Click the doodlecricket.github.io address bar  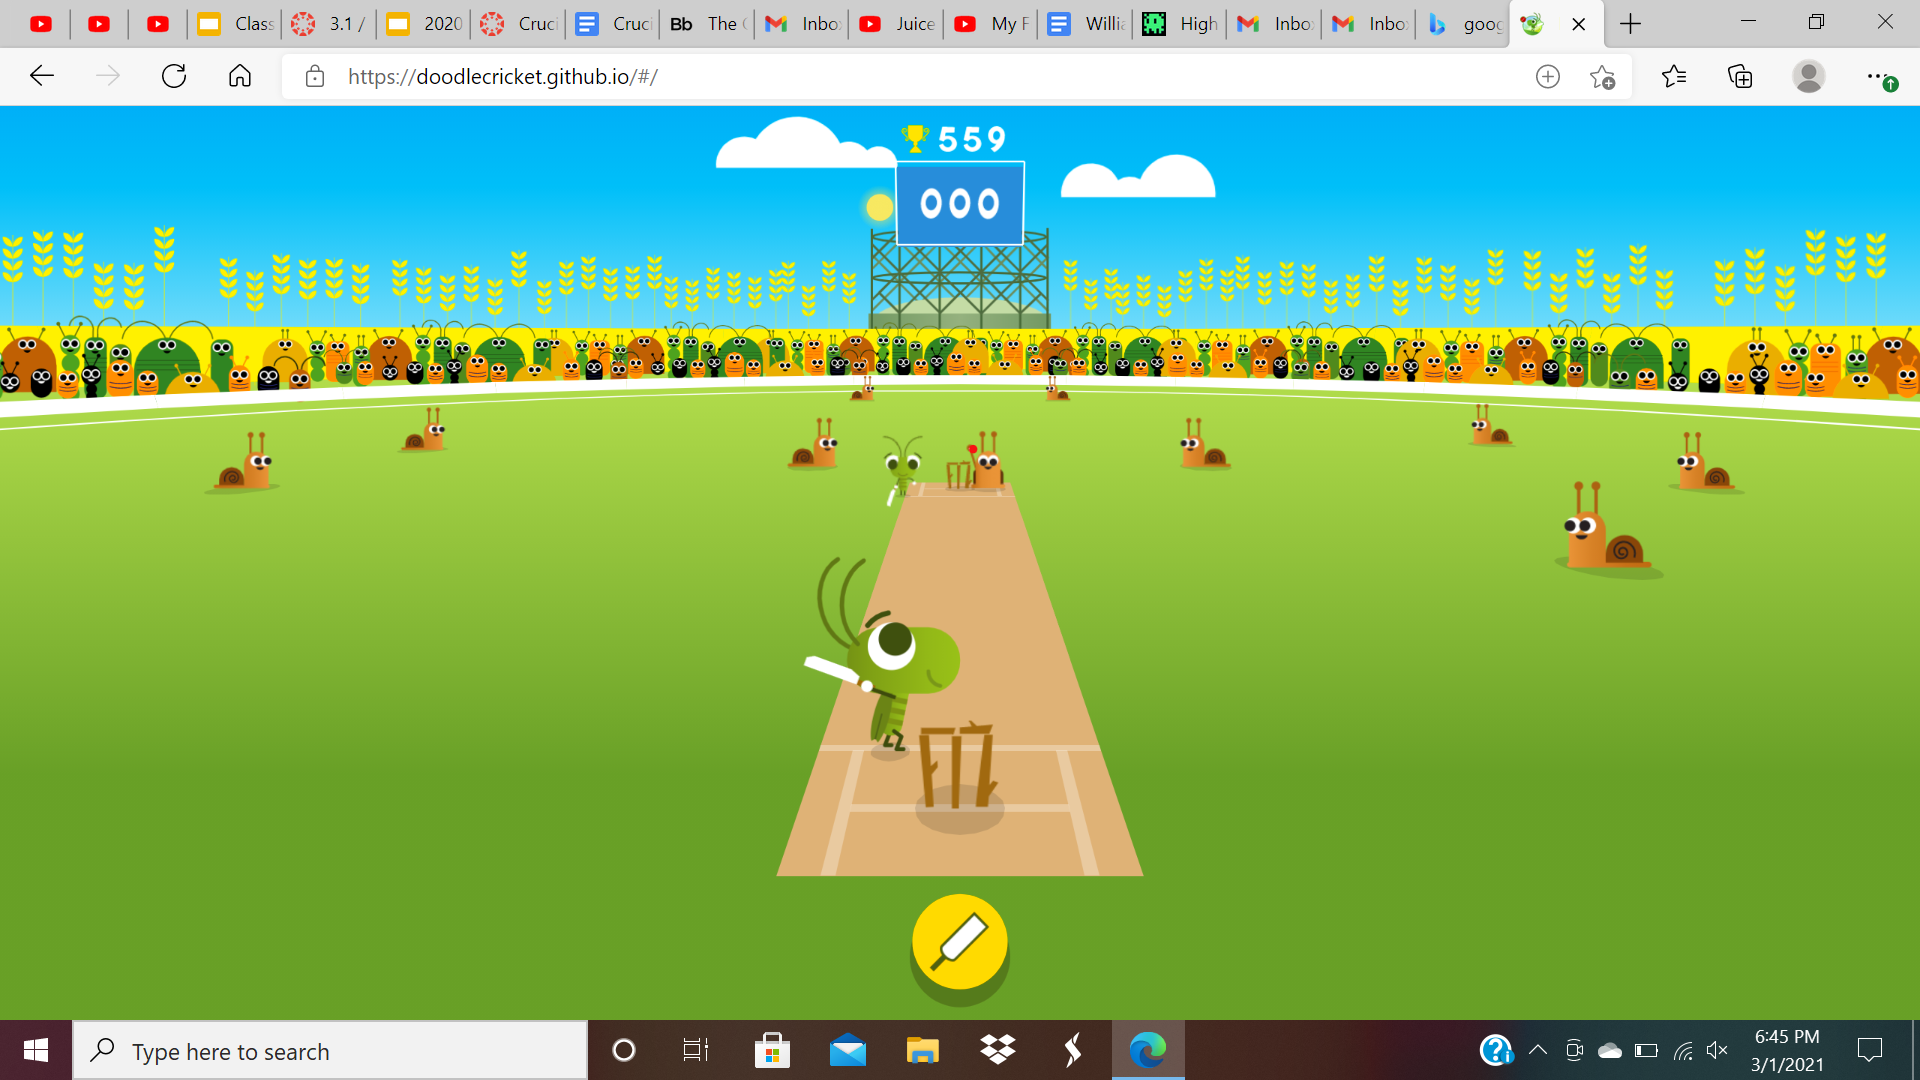click(x=501, y=75)
